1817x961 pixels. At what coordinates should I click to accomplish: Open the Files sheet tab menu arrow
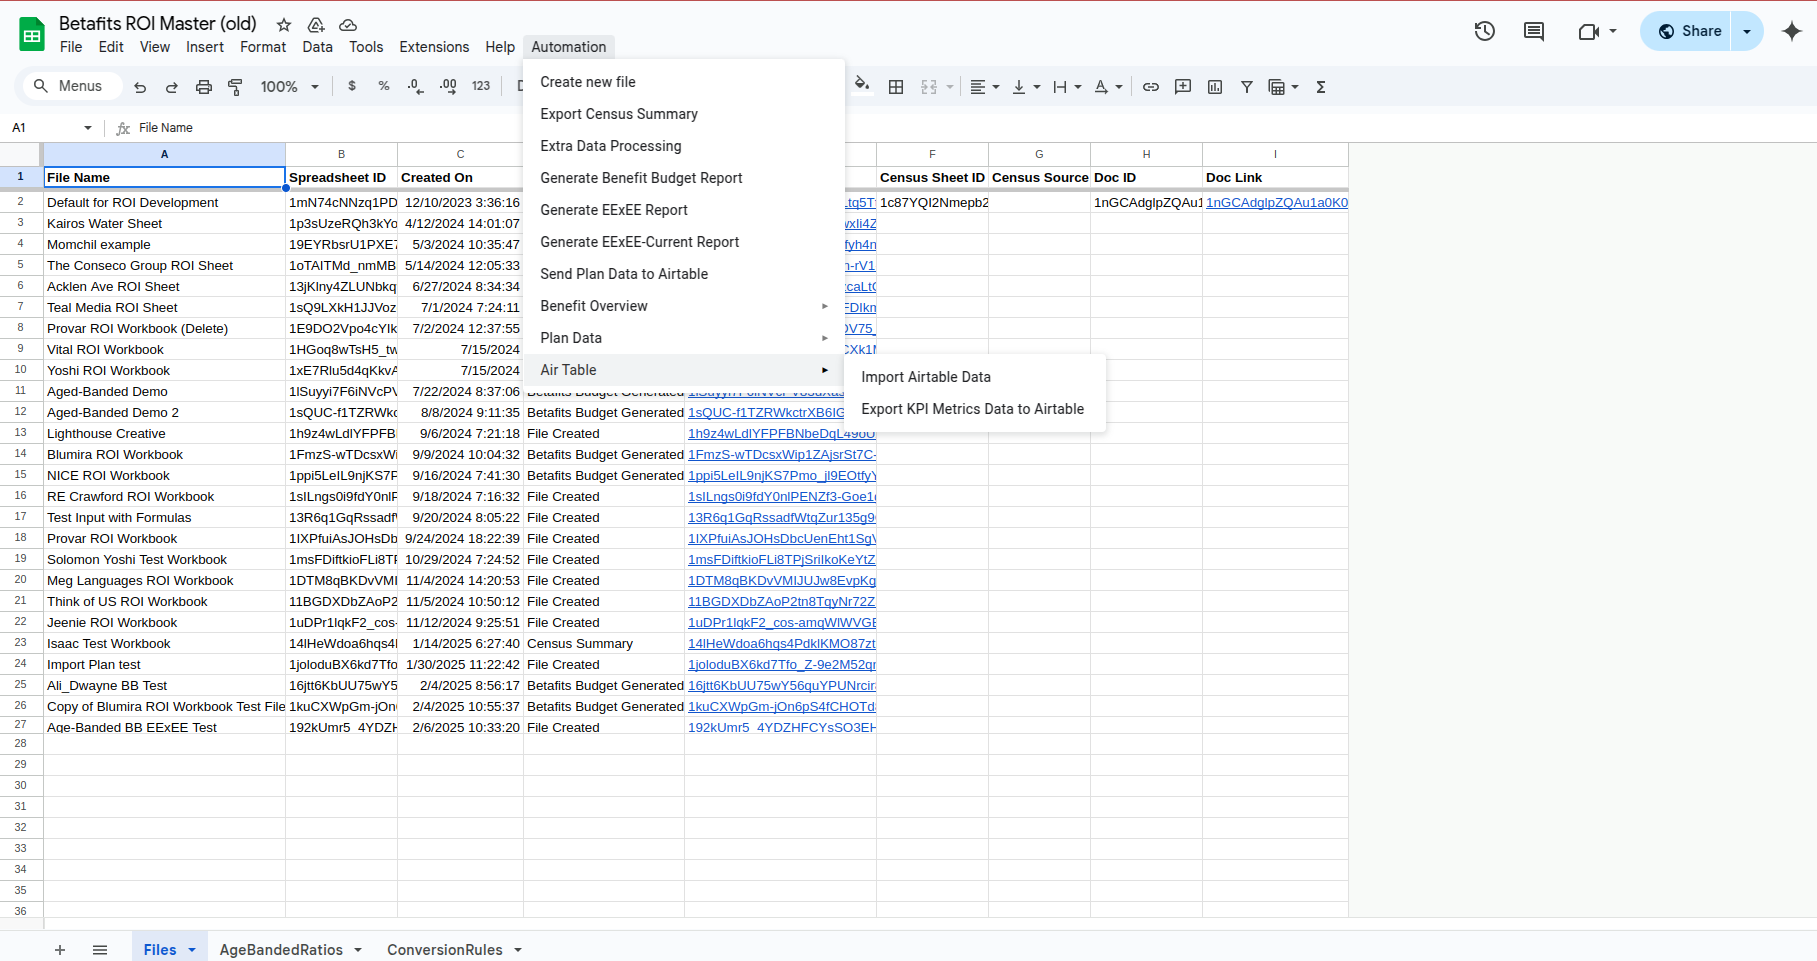click(x=192, y=950)
